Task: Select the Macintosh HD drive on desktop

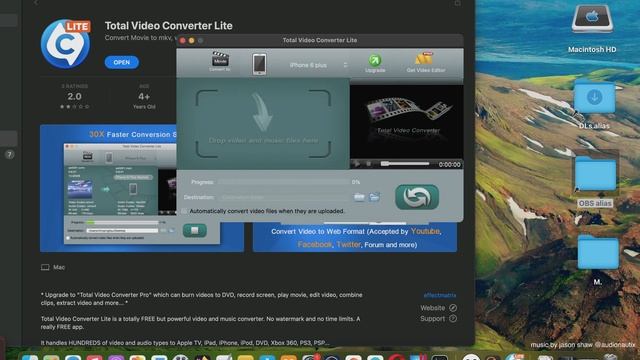Action: (592, 29)
